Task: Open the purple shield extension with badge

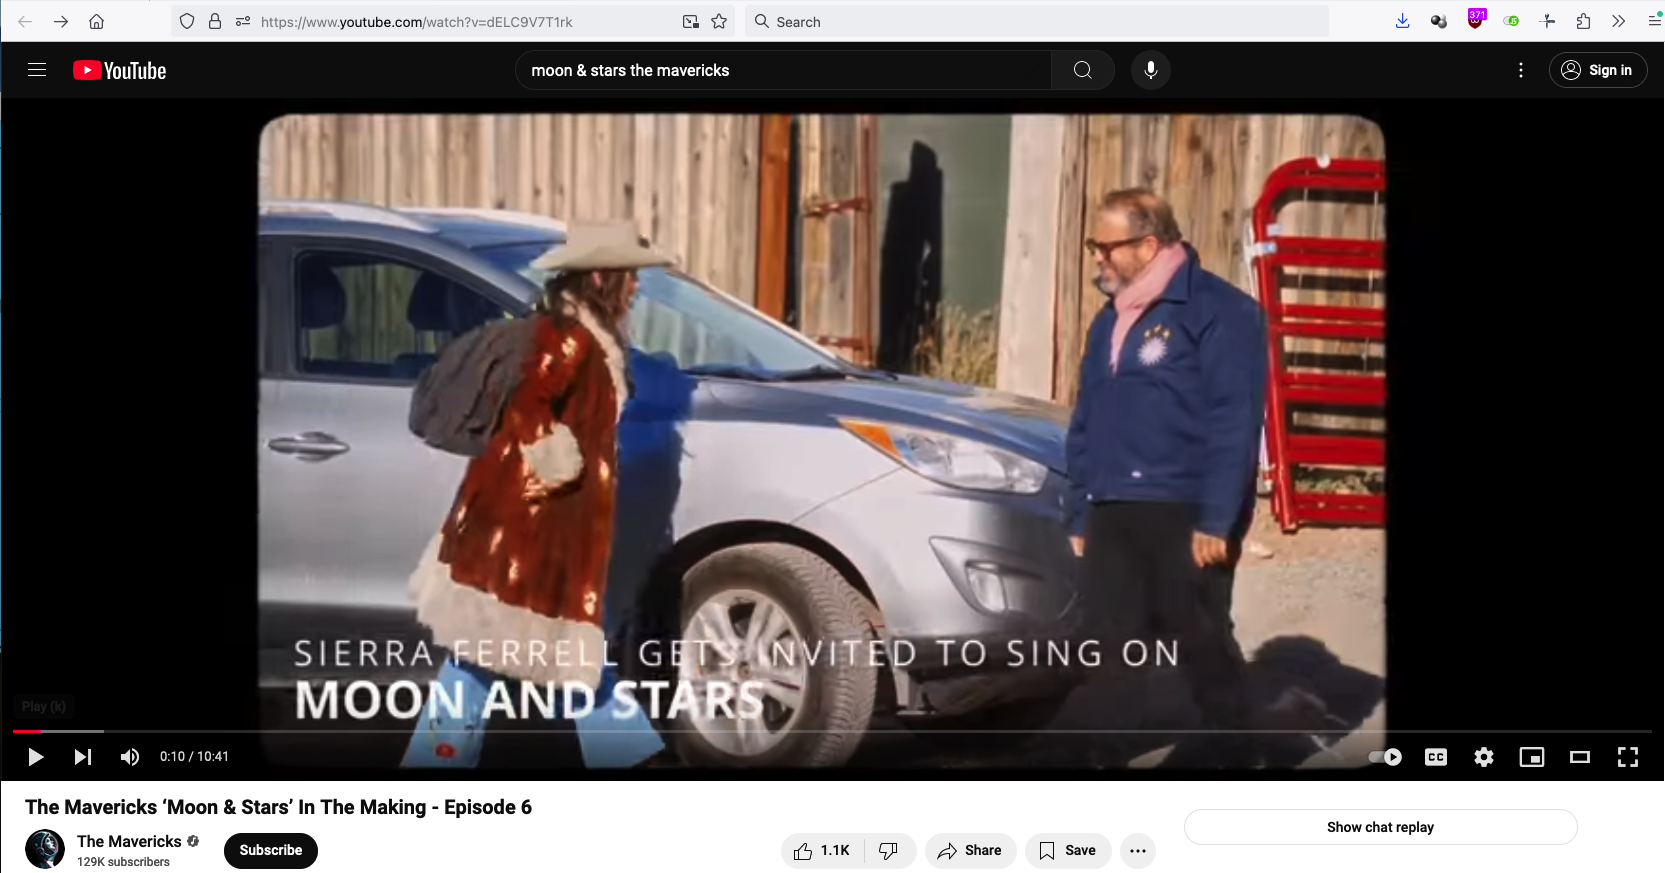Action: click(1476, 20)
